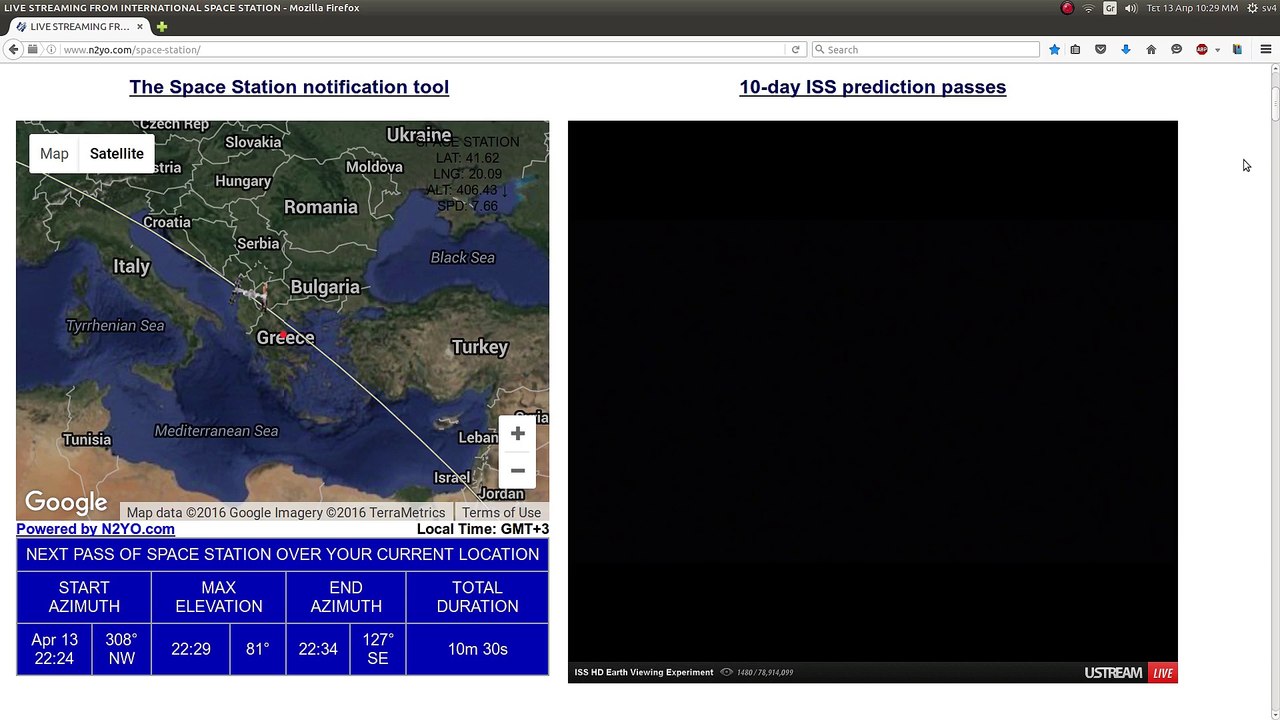The image size is (1280, 720).
Task: Click the blue book extension icon
Action: click(x=1237, y=49)
